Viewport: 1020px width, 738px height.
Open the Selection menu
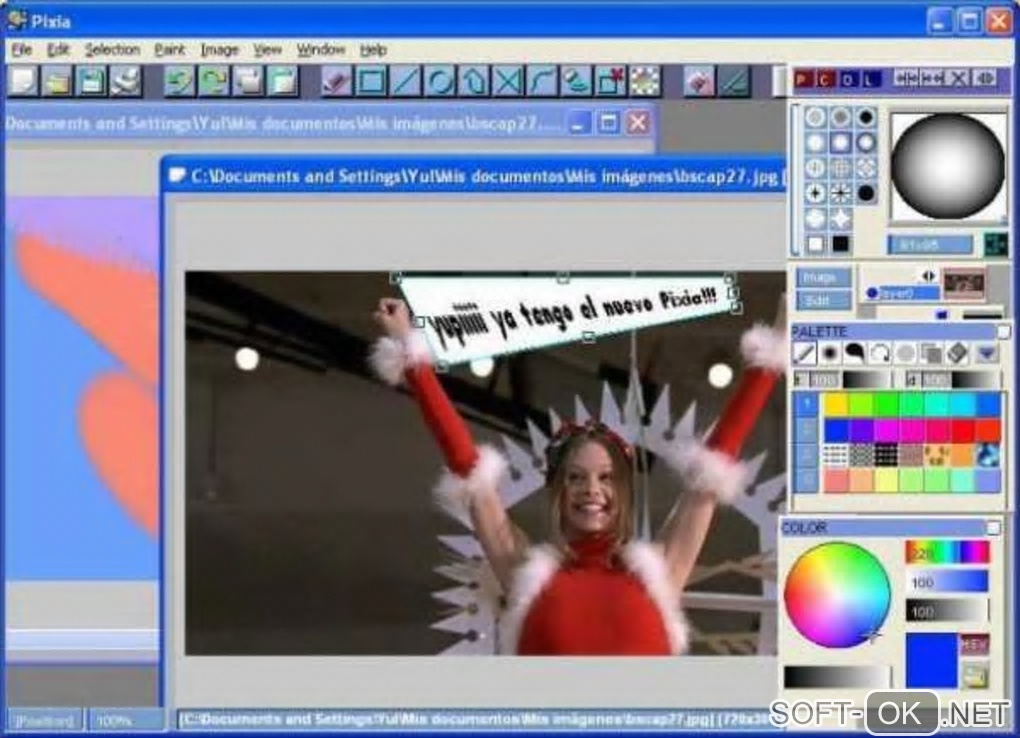pos(112,49)
